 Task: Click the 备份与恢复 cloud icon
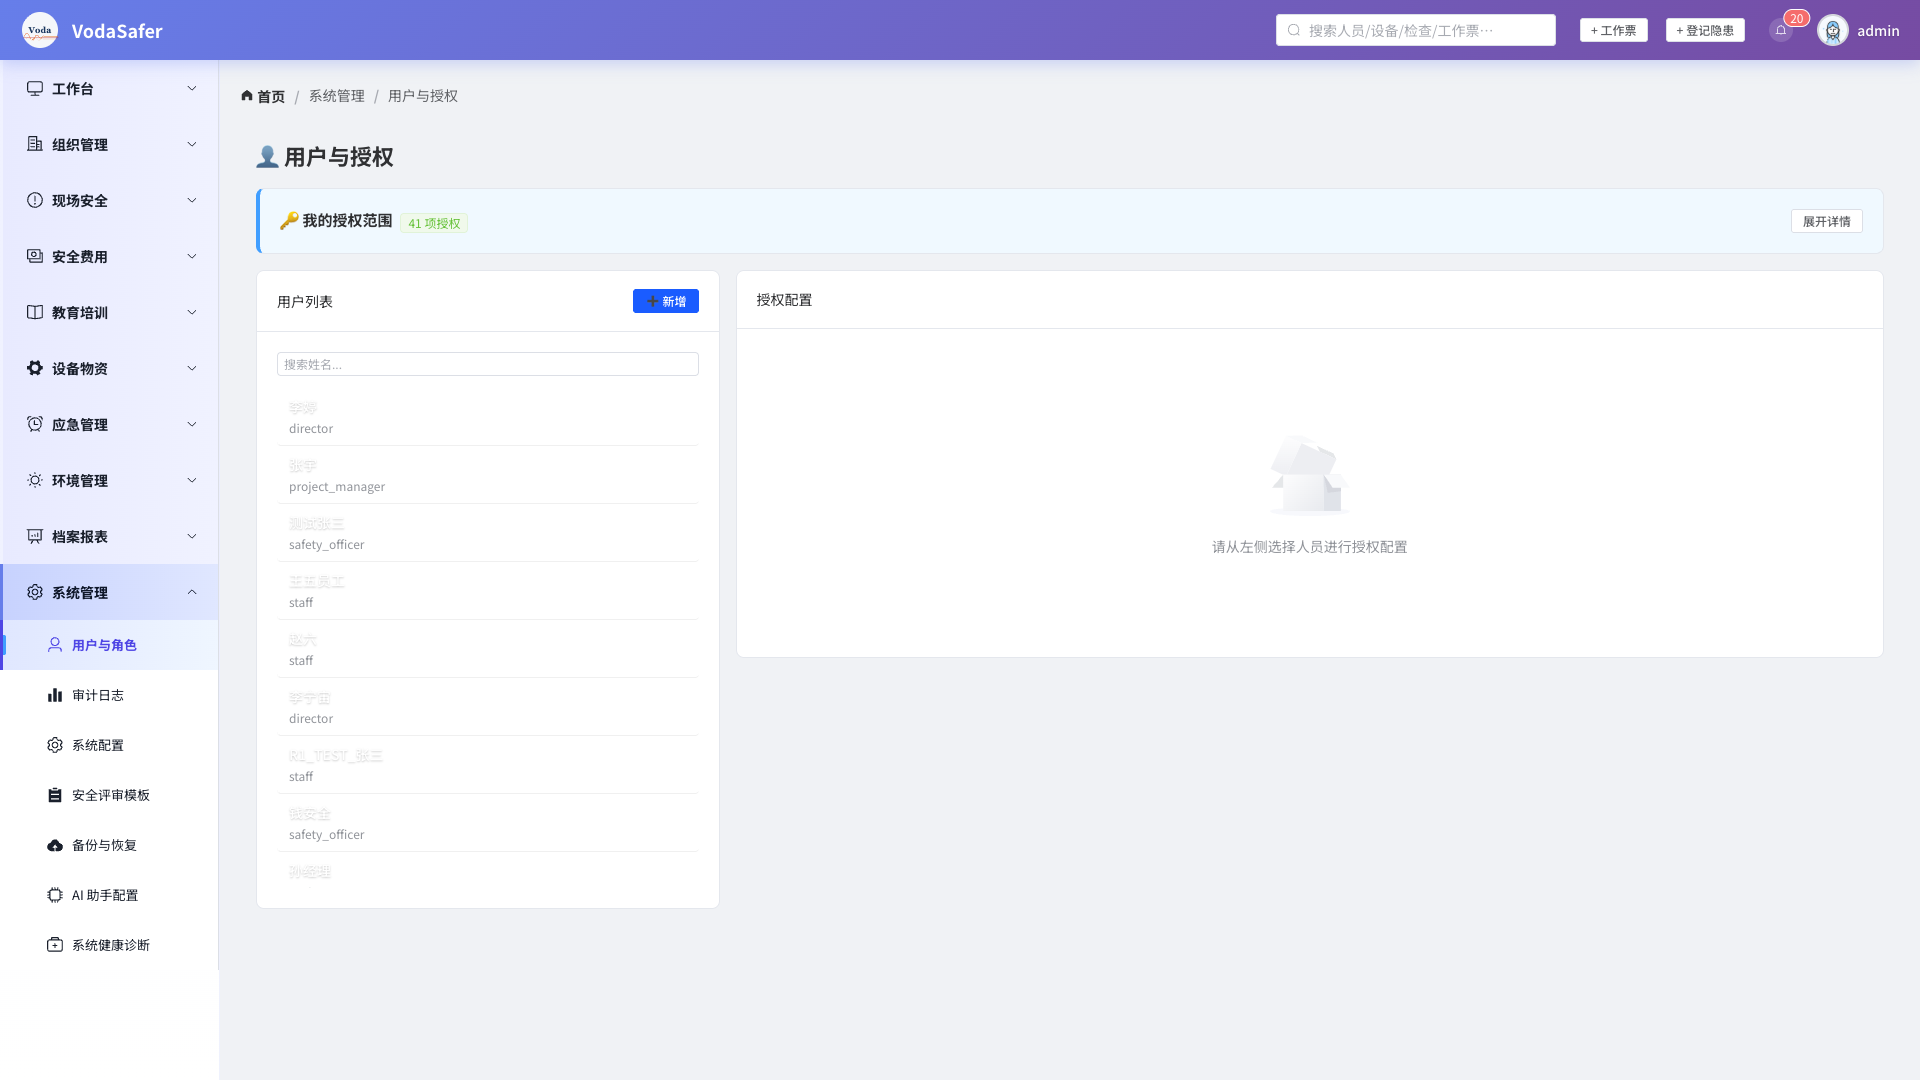(55, 845)
